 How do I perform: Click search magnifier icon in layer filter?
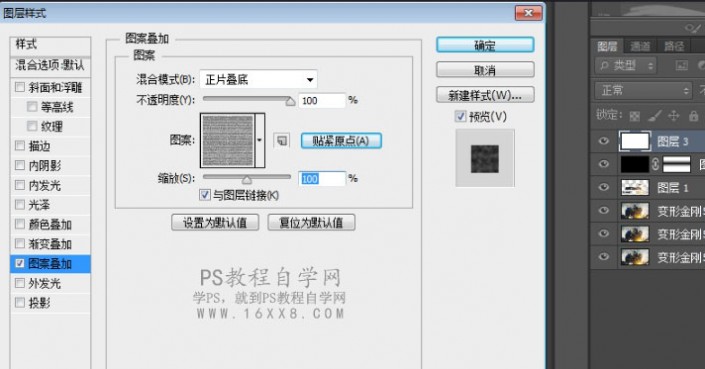point(603,66)
